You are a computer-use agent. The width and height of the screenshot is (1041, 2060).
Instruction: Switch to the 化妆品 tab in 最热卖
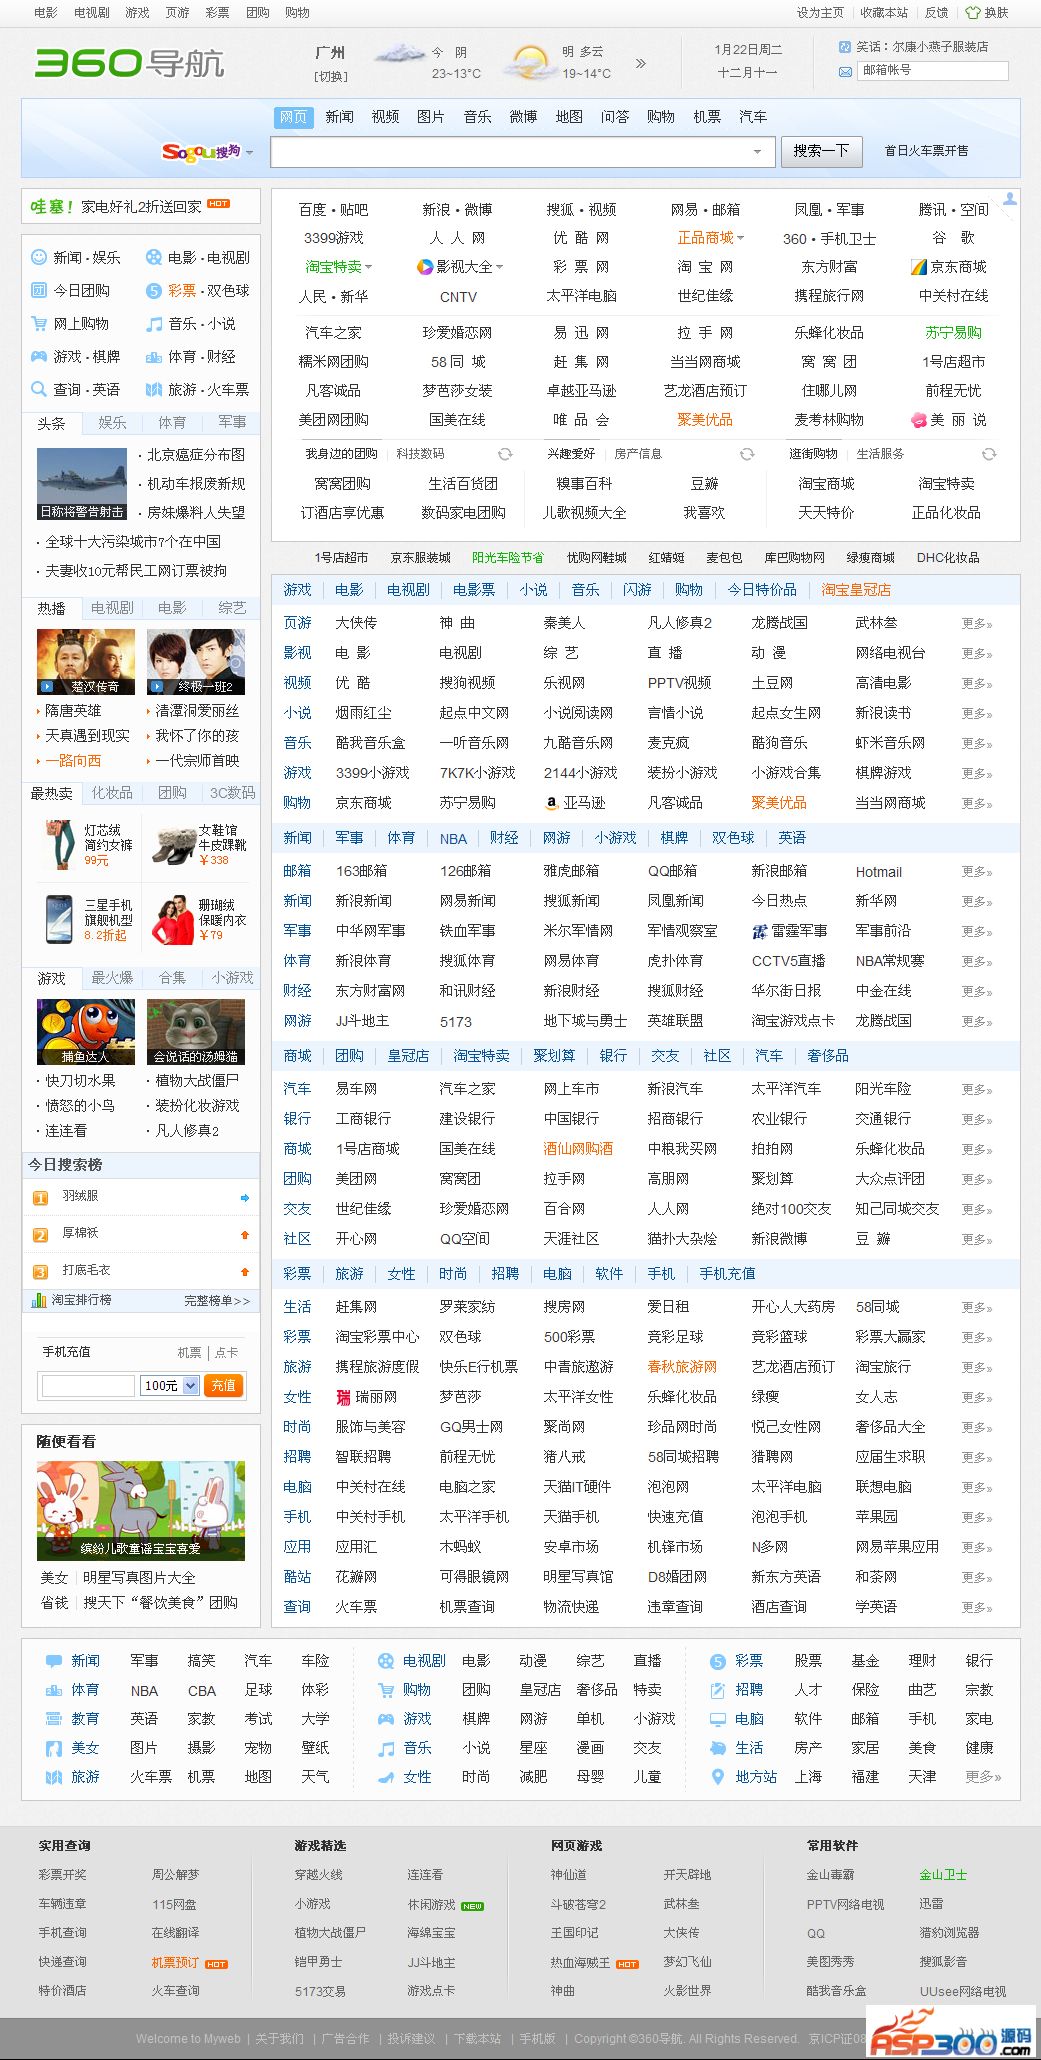(112, 793)
